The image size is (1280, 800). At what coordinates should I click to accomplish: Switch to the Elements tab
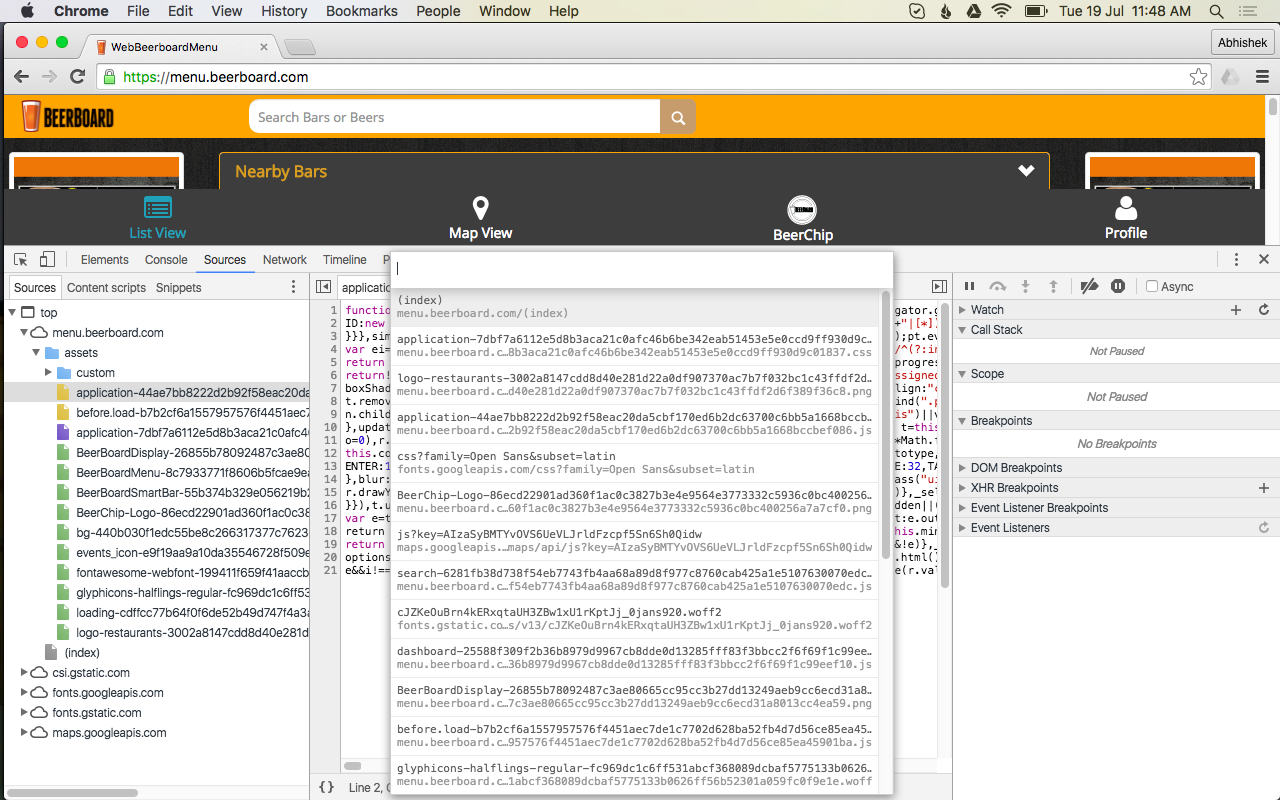click(105, 259)
